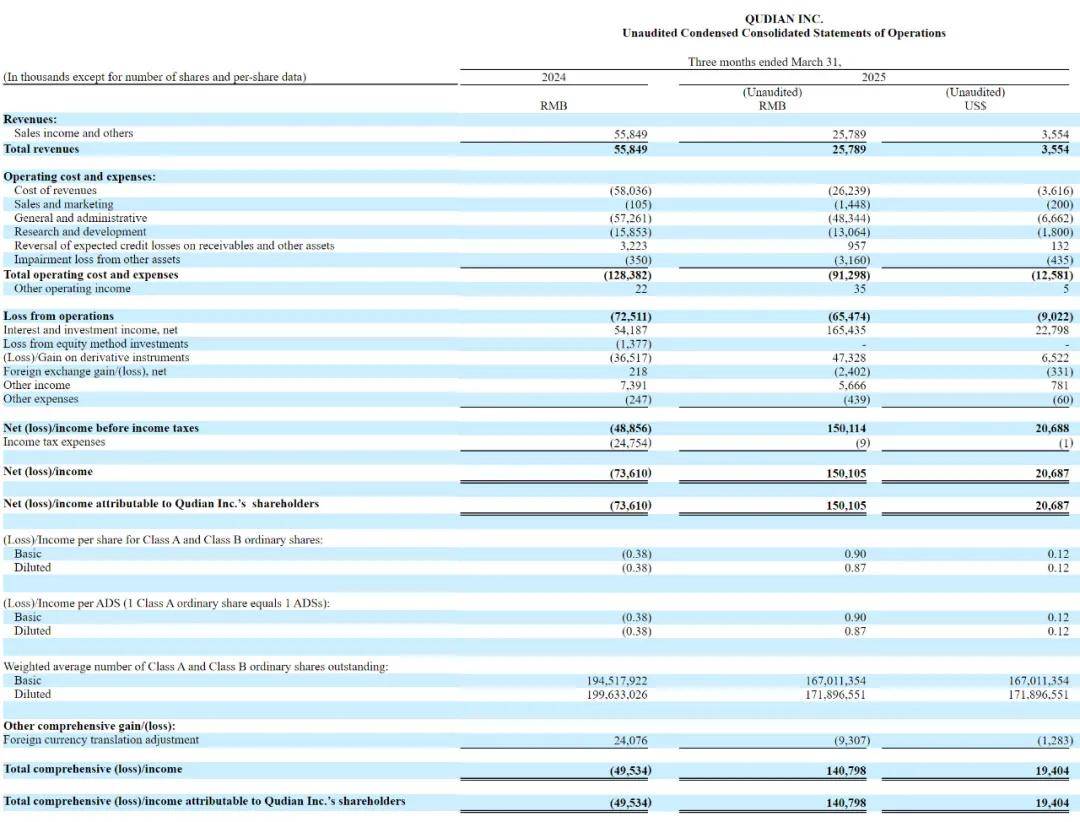
Task: Select the 'Income tax expenses' row label
Action: (x=54, y=442)
